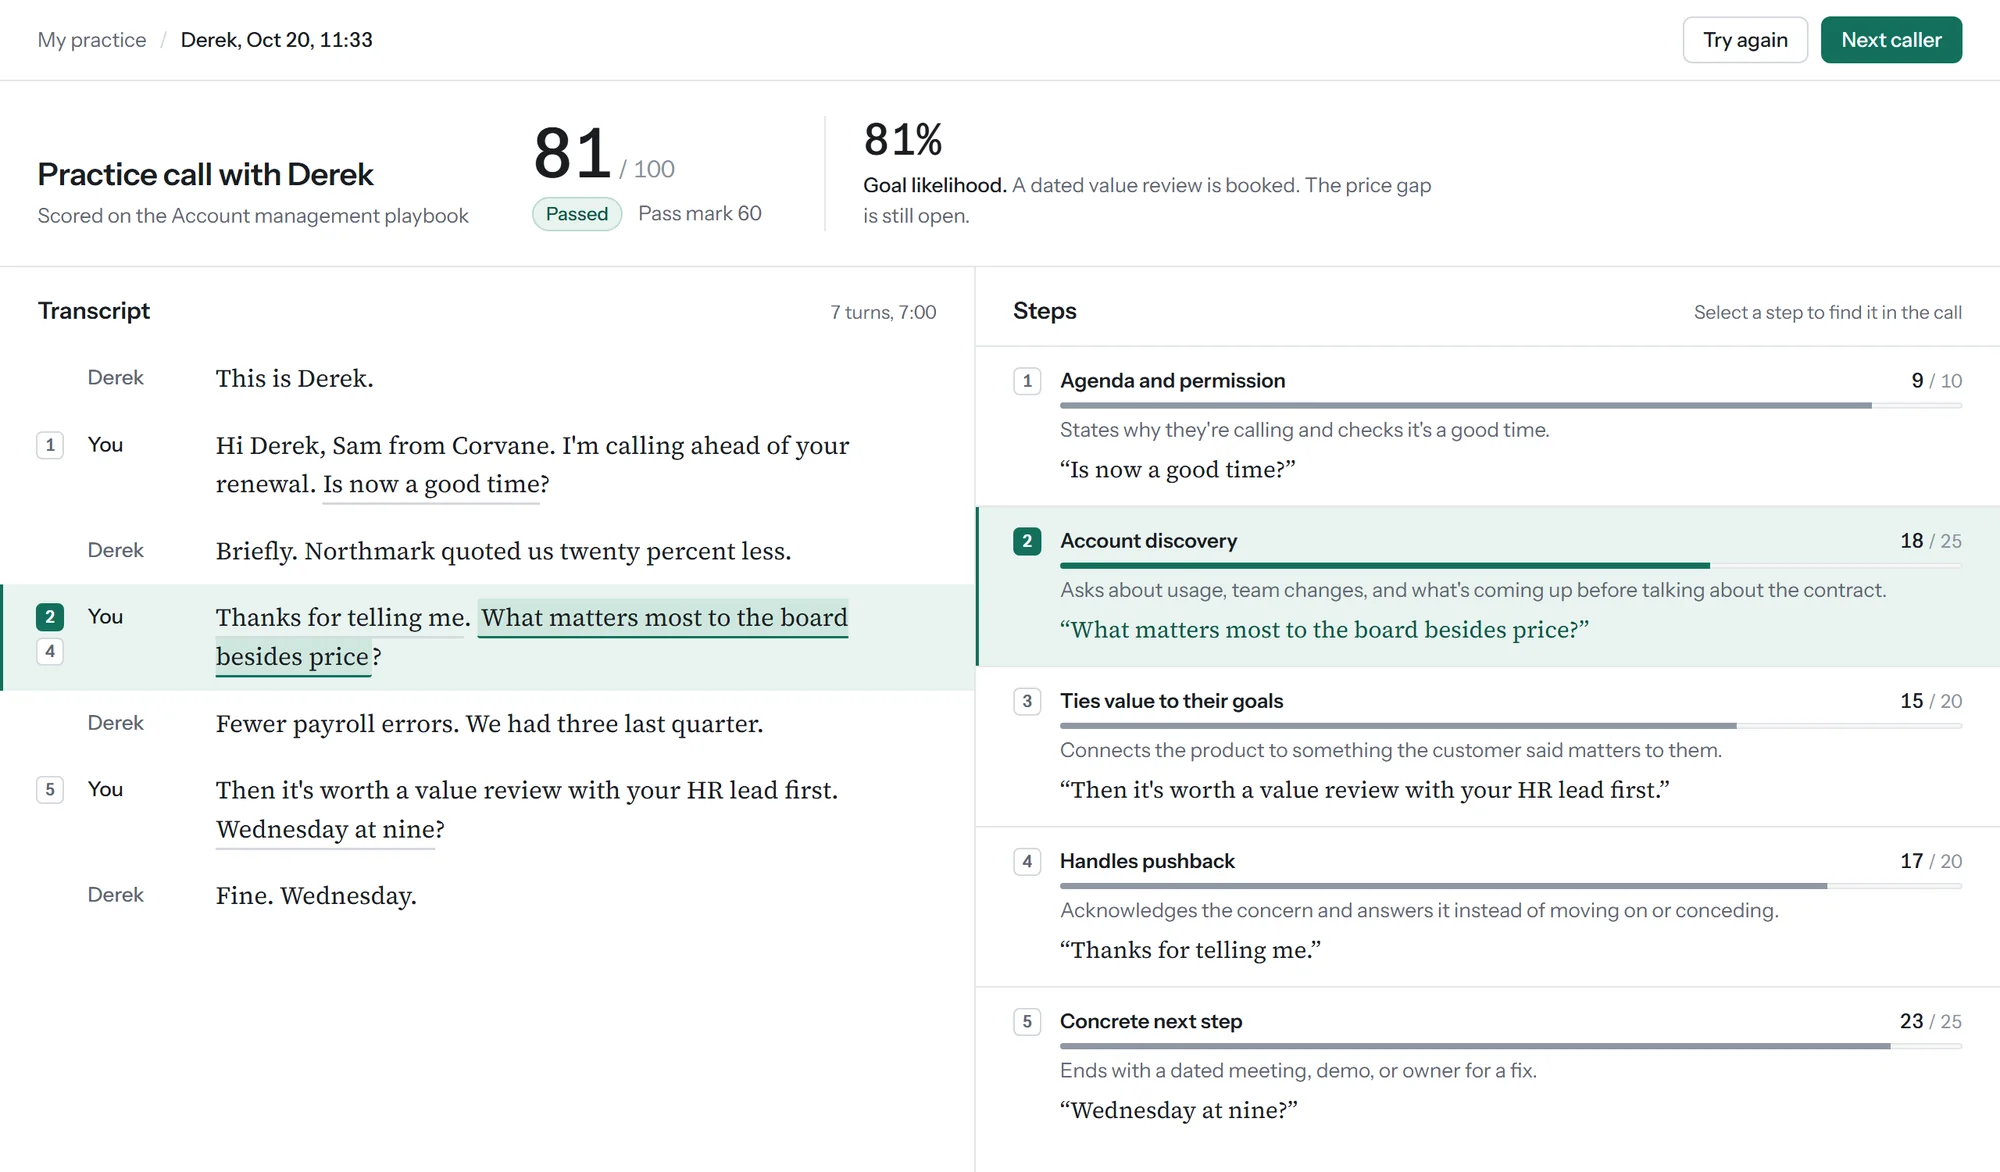Open the Handles pushback step
The height and width of the screenshot is (1172, 2000).
point(1488,906)
